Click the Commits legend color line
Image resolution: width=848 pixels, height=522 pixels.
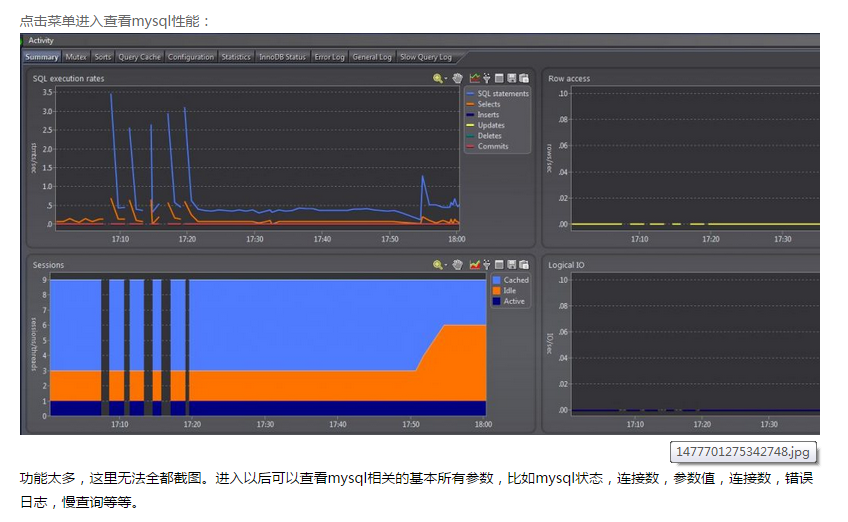(x=470, y=146)
